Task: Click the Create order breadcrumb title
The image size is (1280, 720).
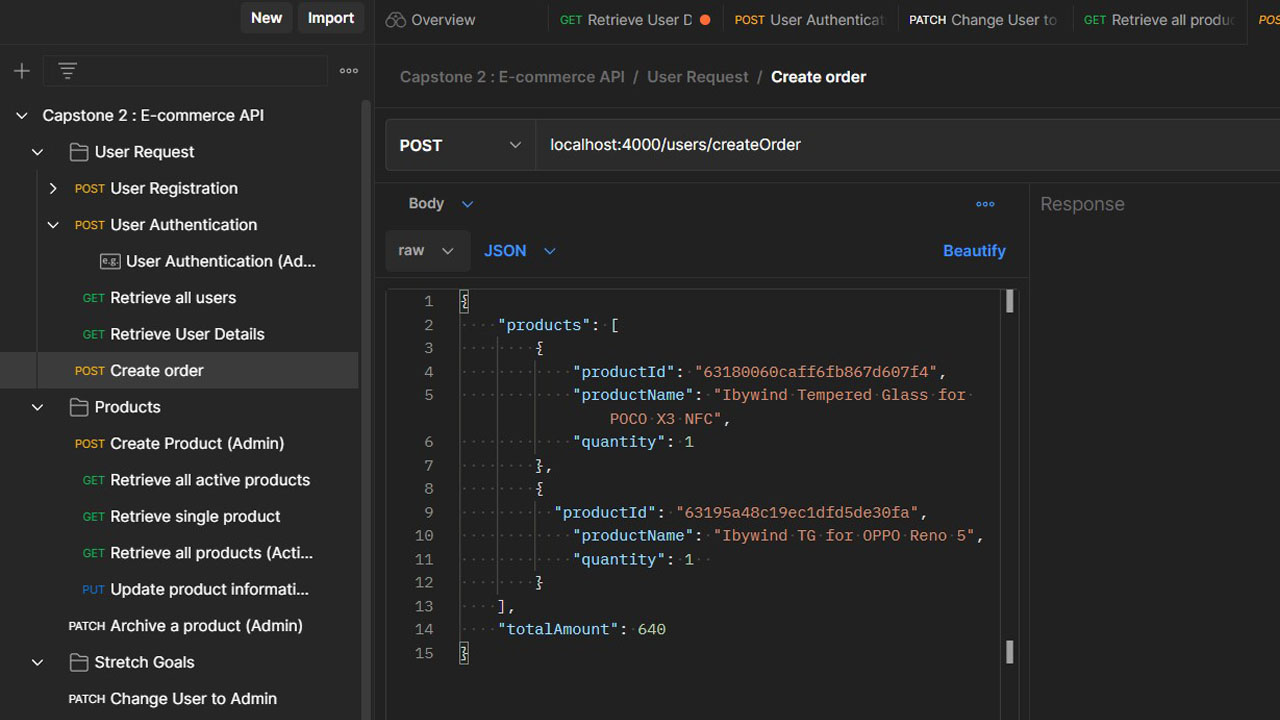Action: [x=818, y=77]
